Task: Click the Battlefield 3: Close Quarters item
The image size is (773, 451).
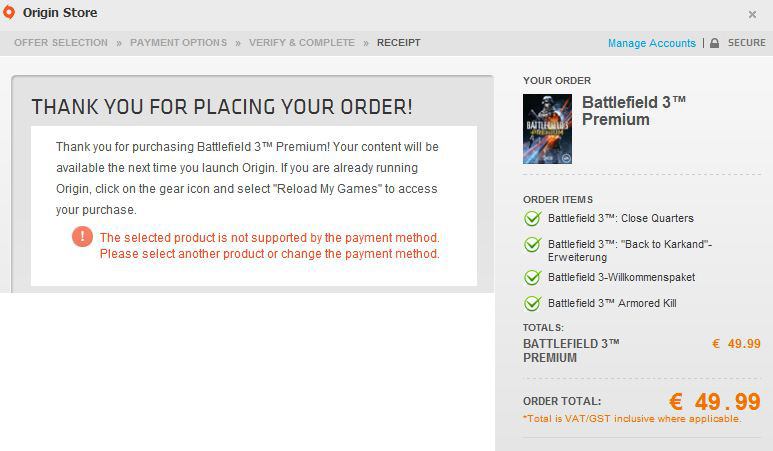Action: tap(621, 218)
